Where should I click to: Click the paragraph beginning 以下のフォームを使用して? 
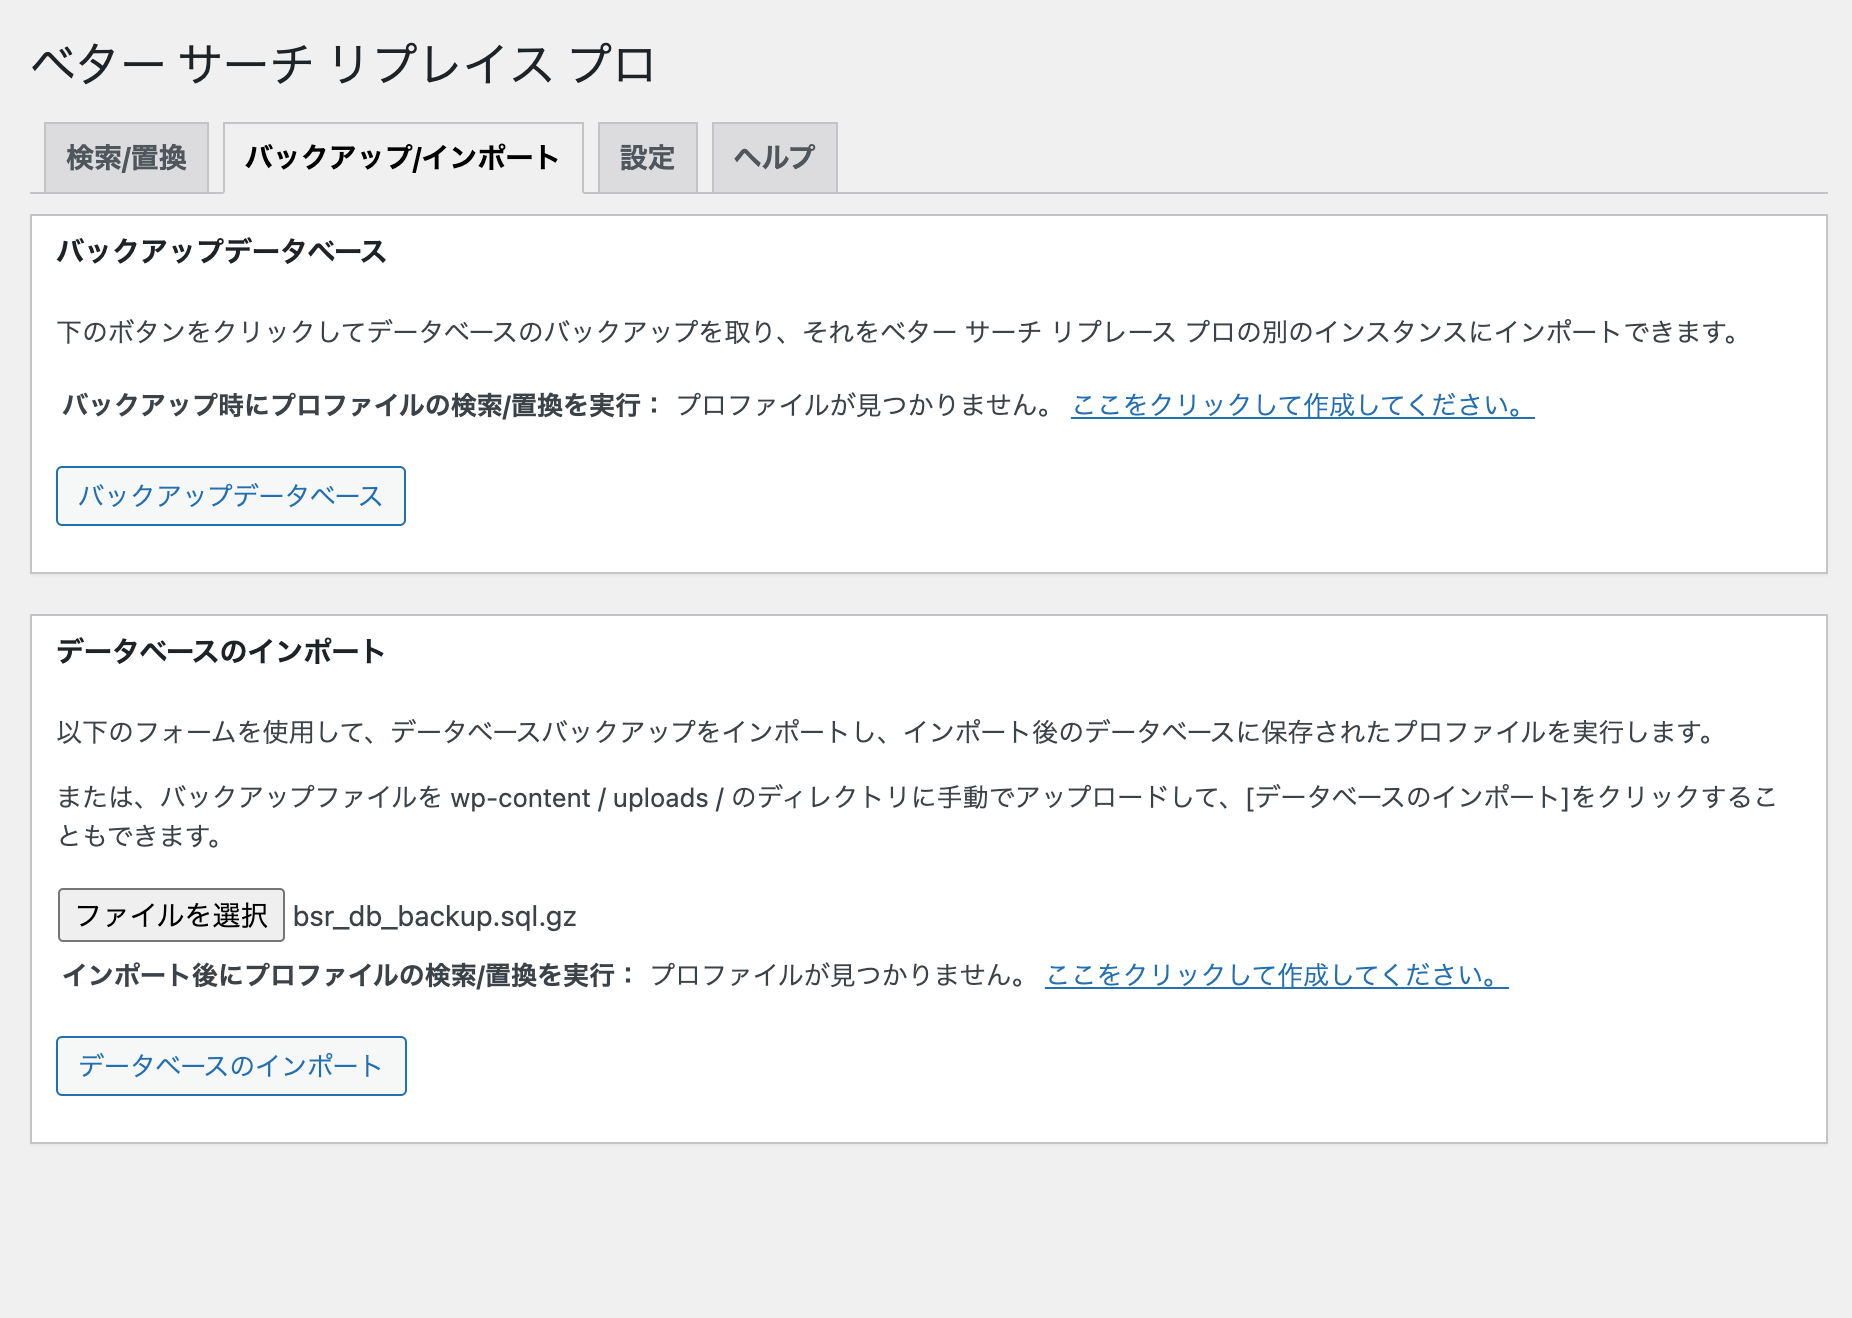point(888,732)
